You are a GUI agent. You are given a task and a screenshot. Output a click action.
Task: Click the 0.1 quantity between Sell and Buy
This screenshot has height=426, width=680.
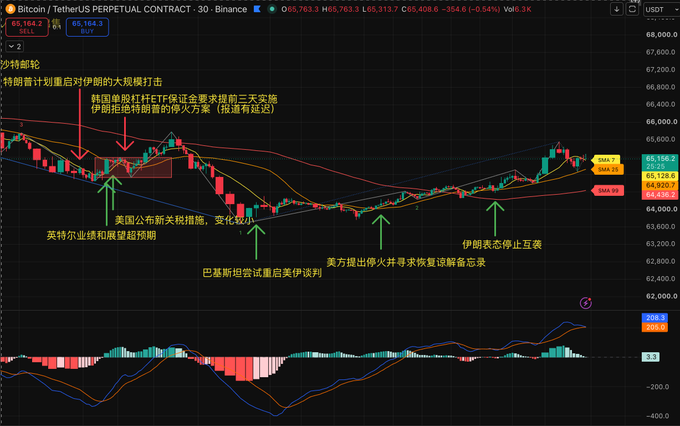click(57, 27)
